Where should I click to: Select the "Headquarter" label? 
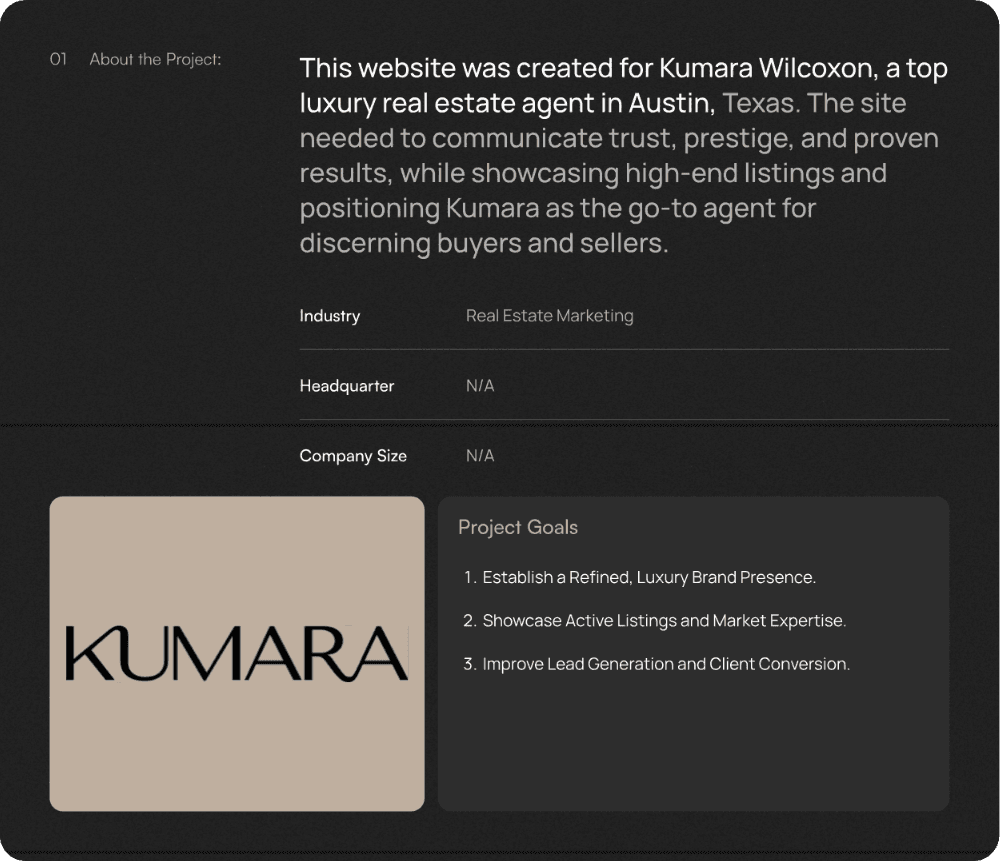[347, 386]
